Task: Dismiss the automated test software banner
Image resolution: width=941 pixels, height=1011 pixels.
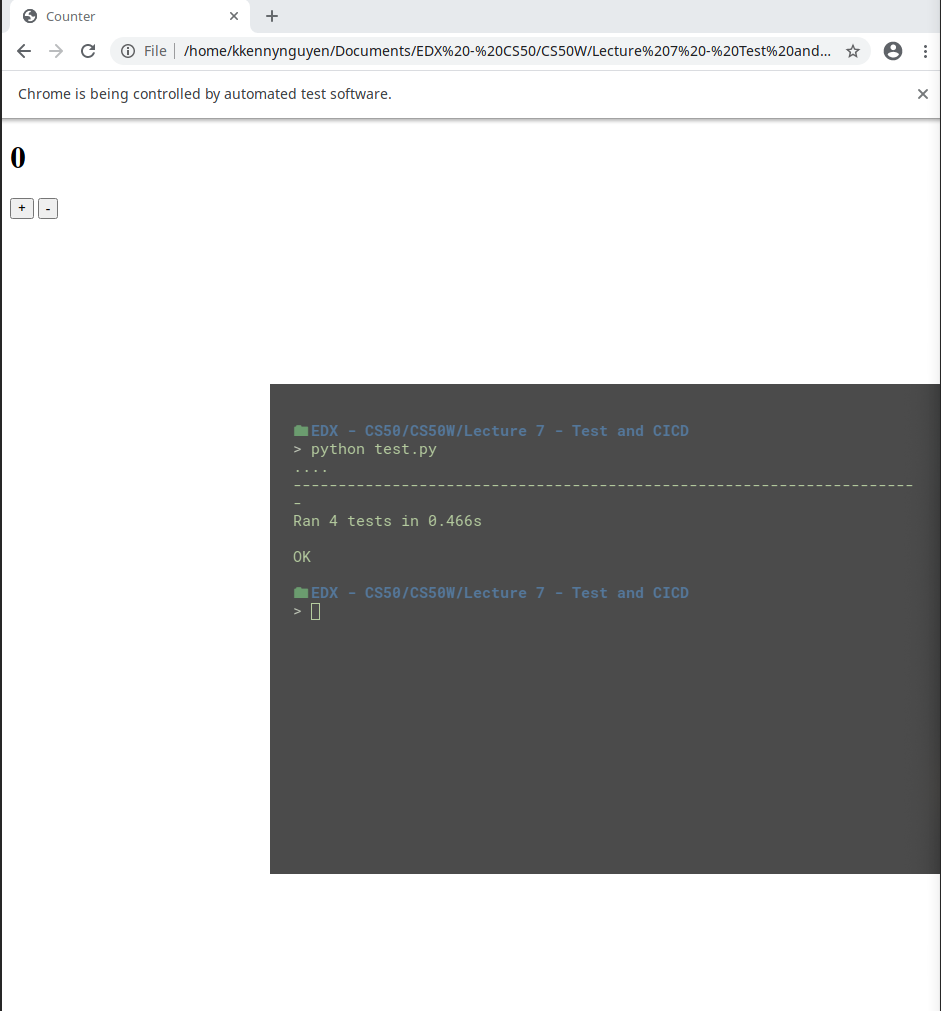Action: (923, 94)
